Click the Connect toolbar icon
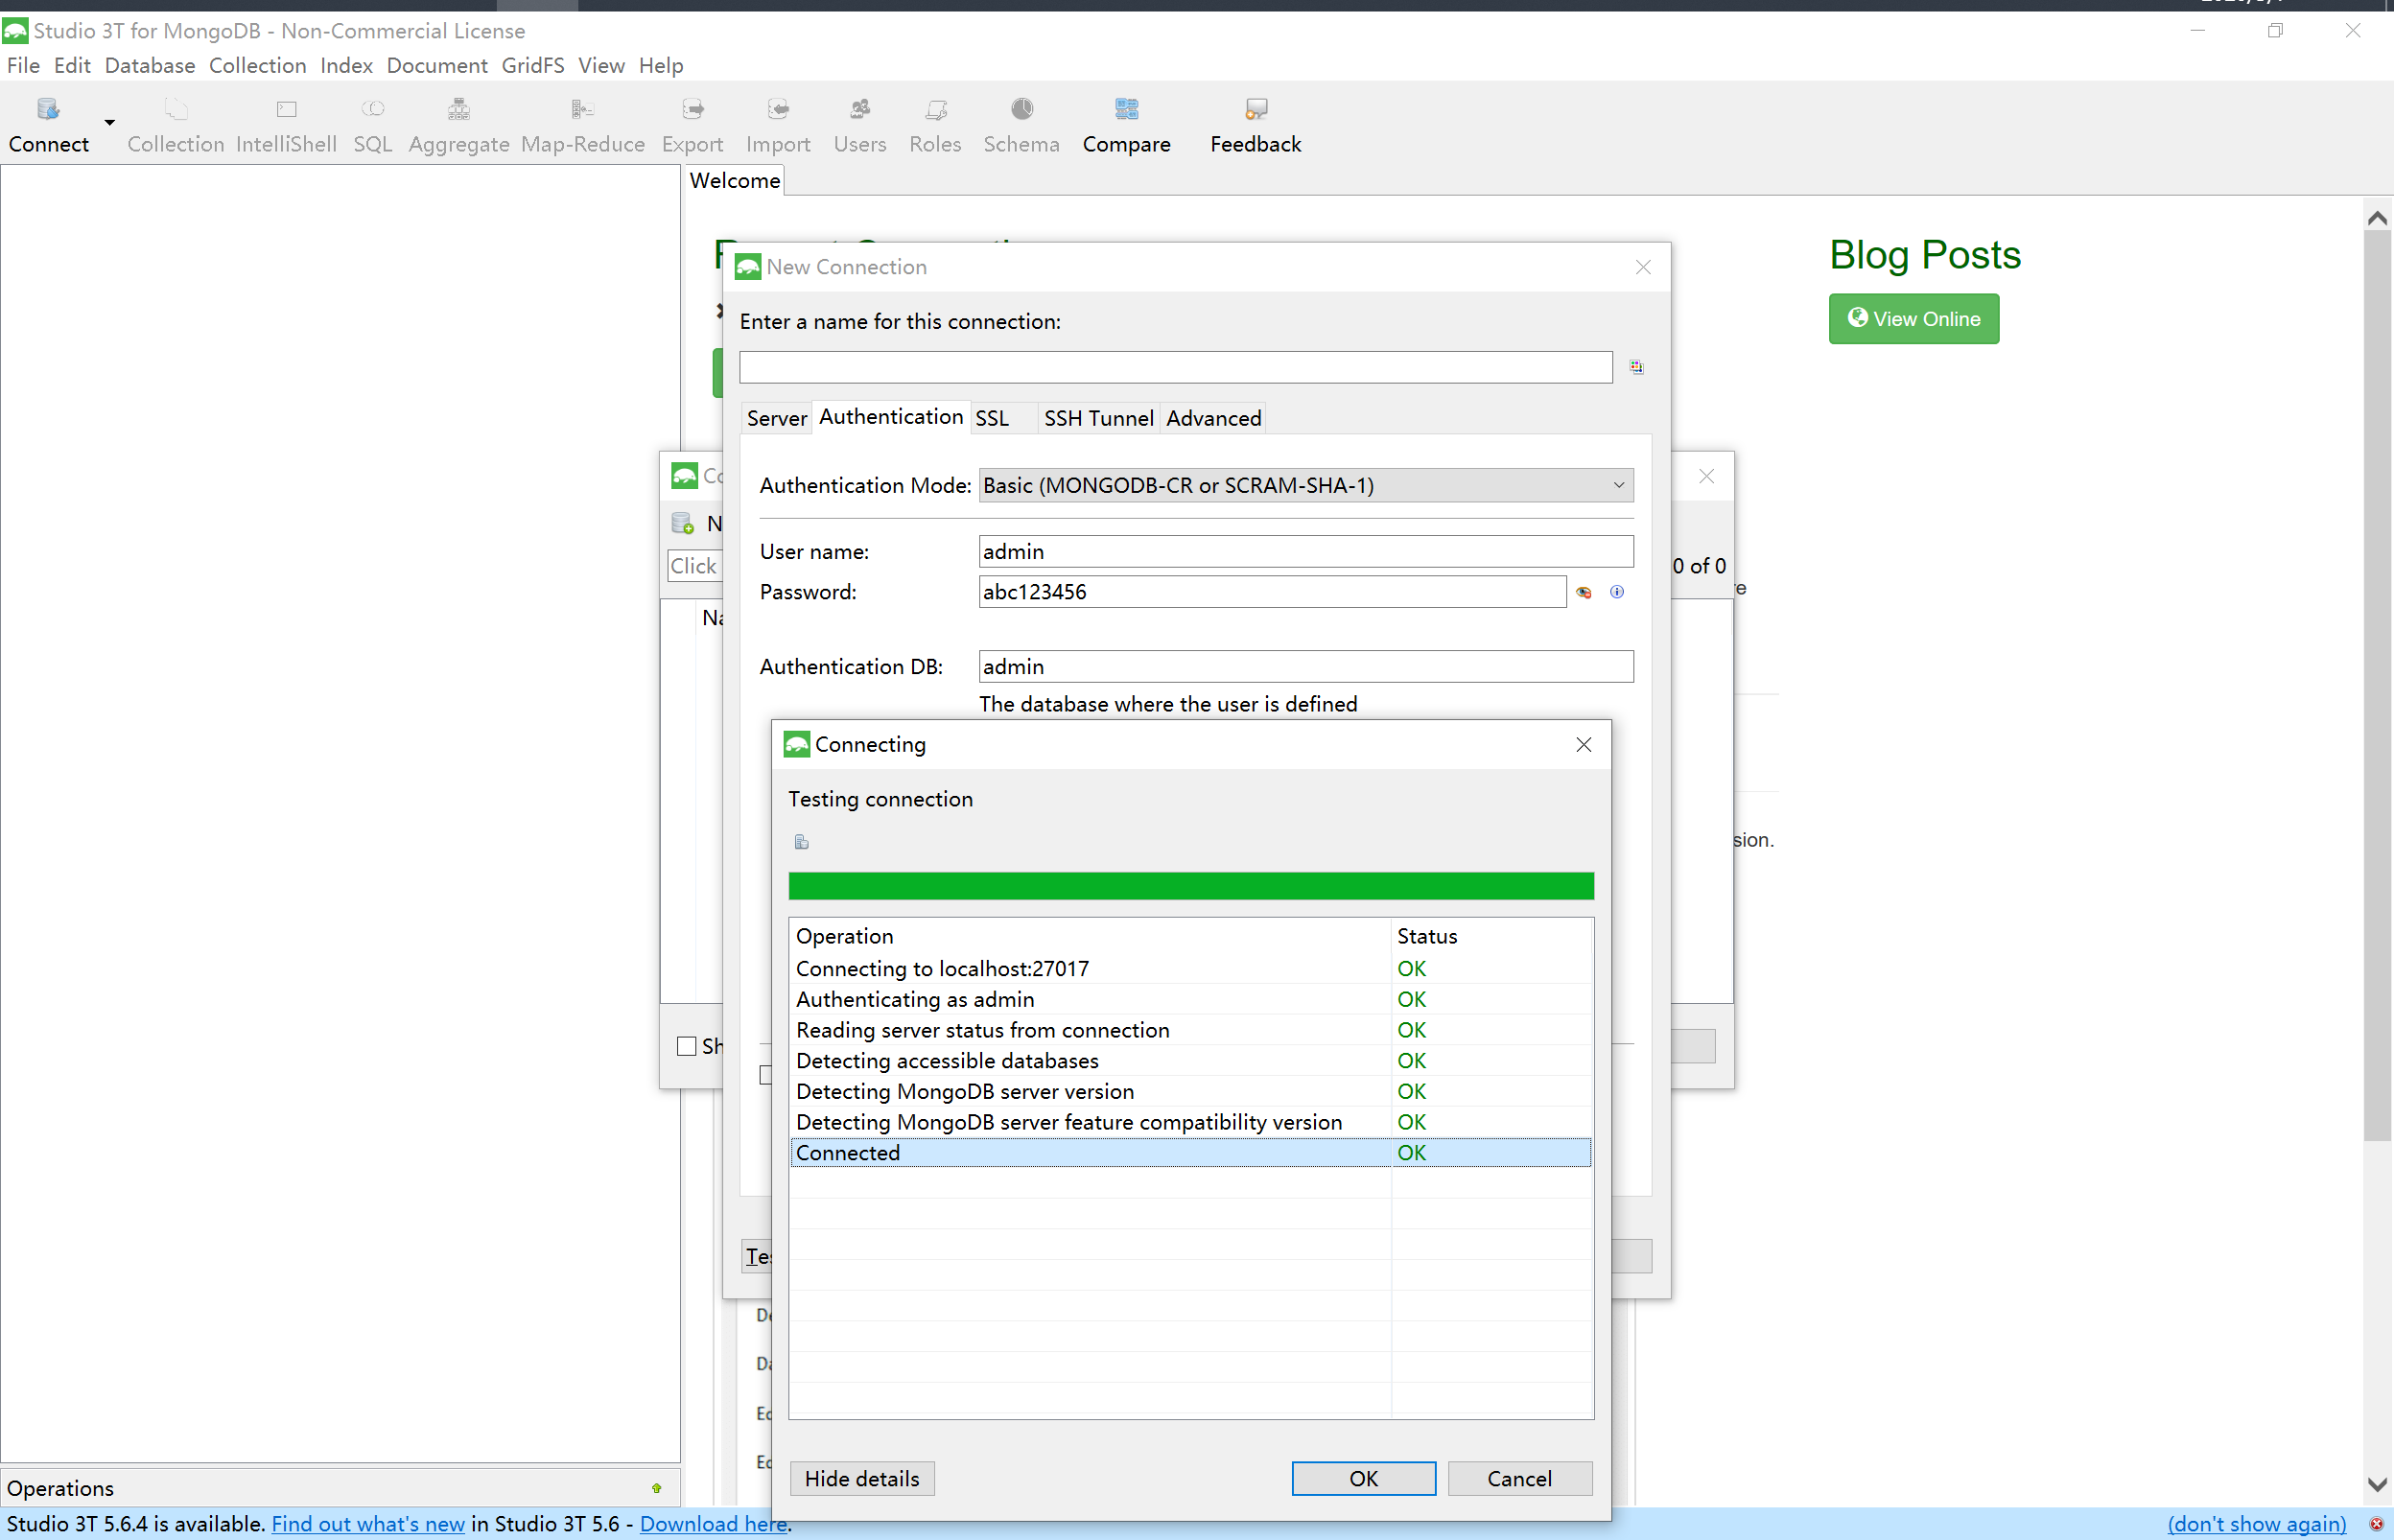This screenshot has height=1540, width=2394. [47, 110]
